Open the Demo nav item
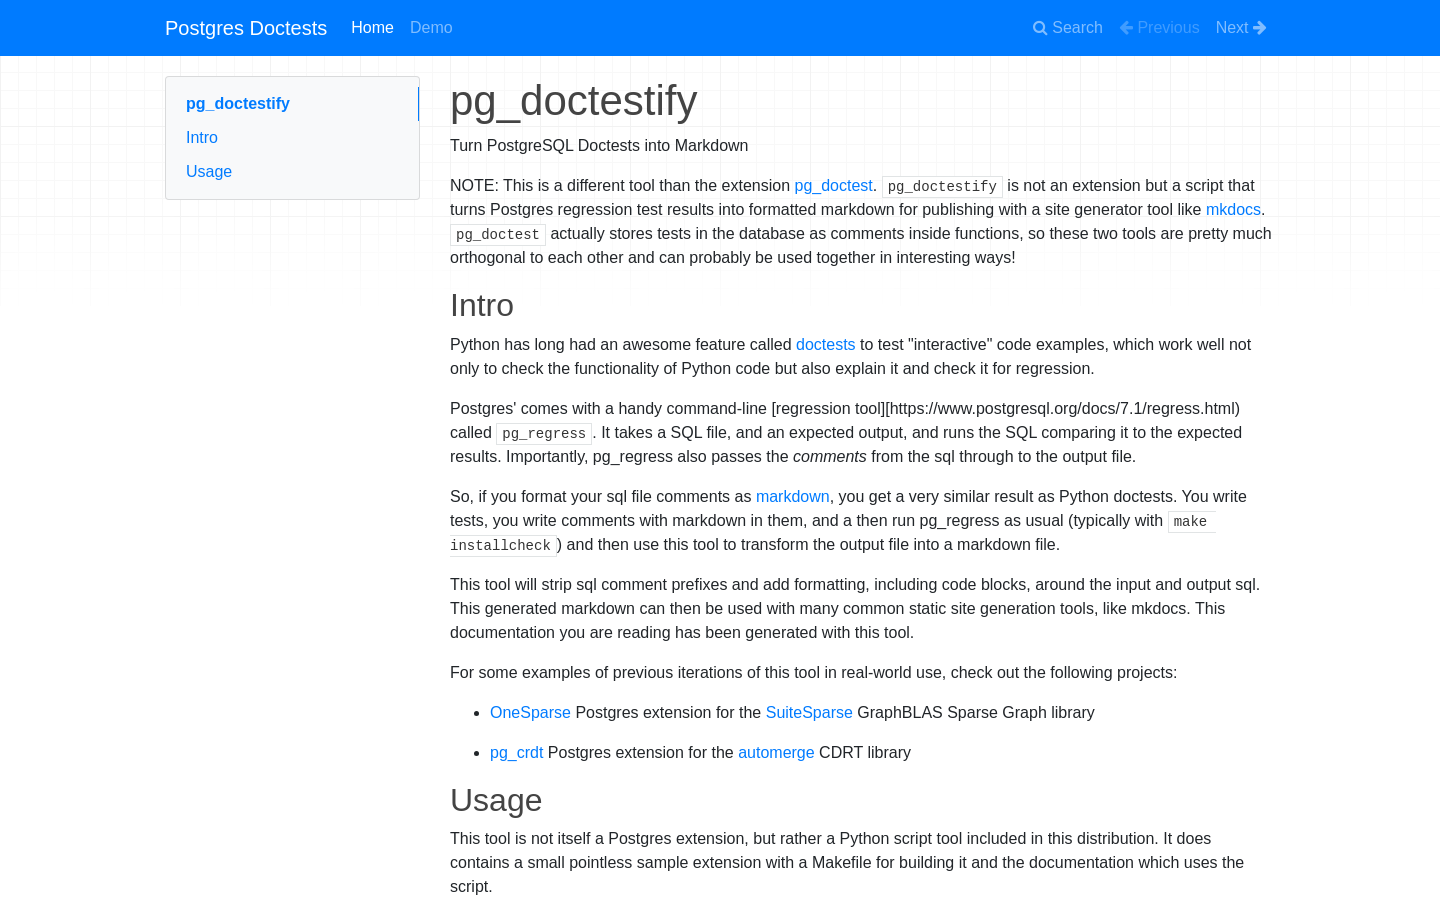The image size is (1440, 900). pos(431,28)
